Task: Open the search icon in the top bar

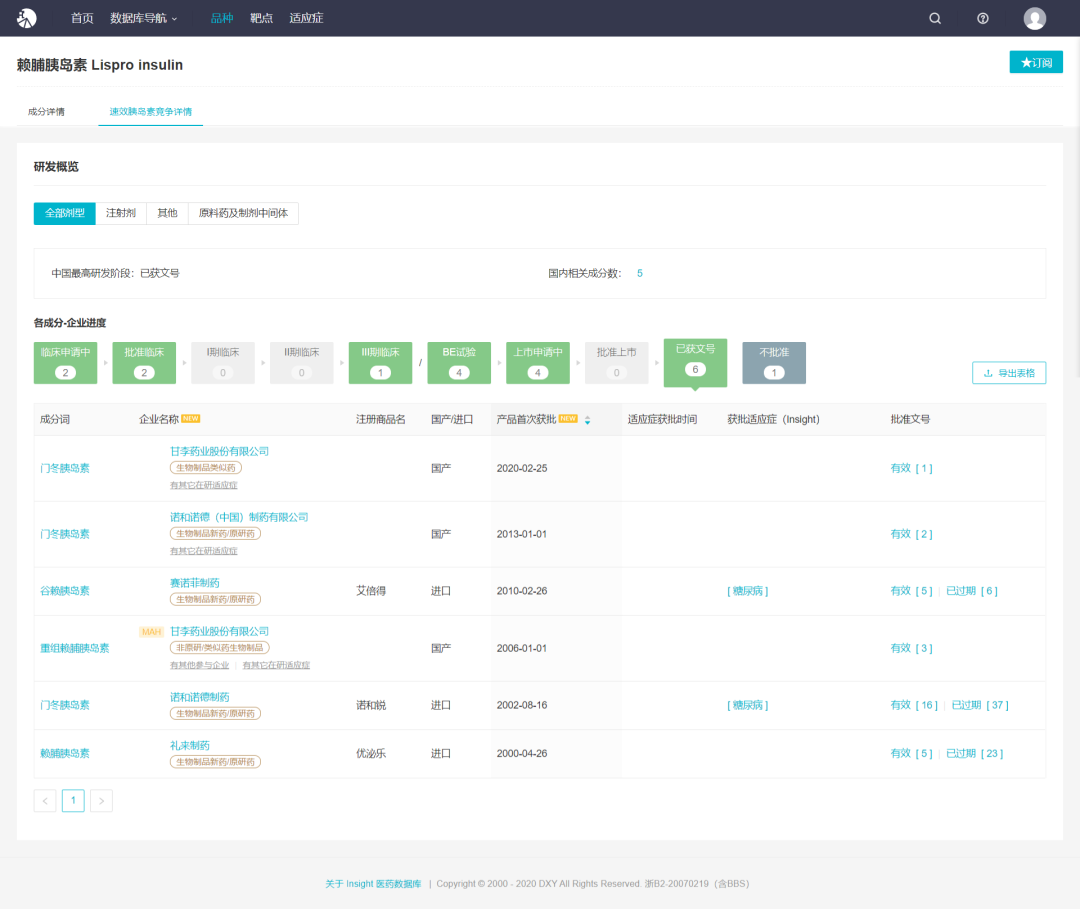Action: [x=935, y=19]
